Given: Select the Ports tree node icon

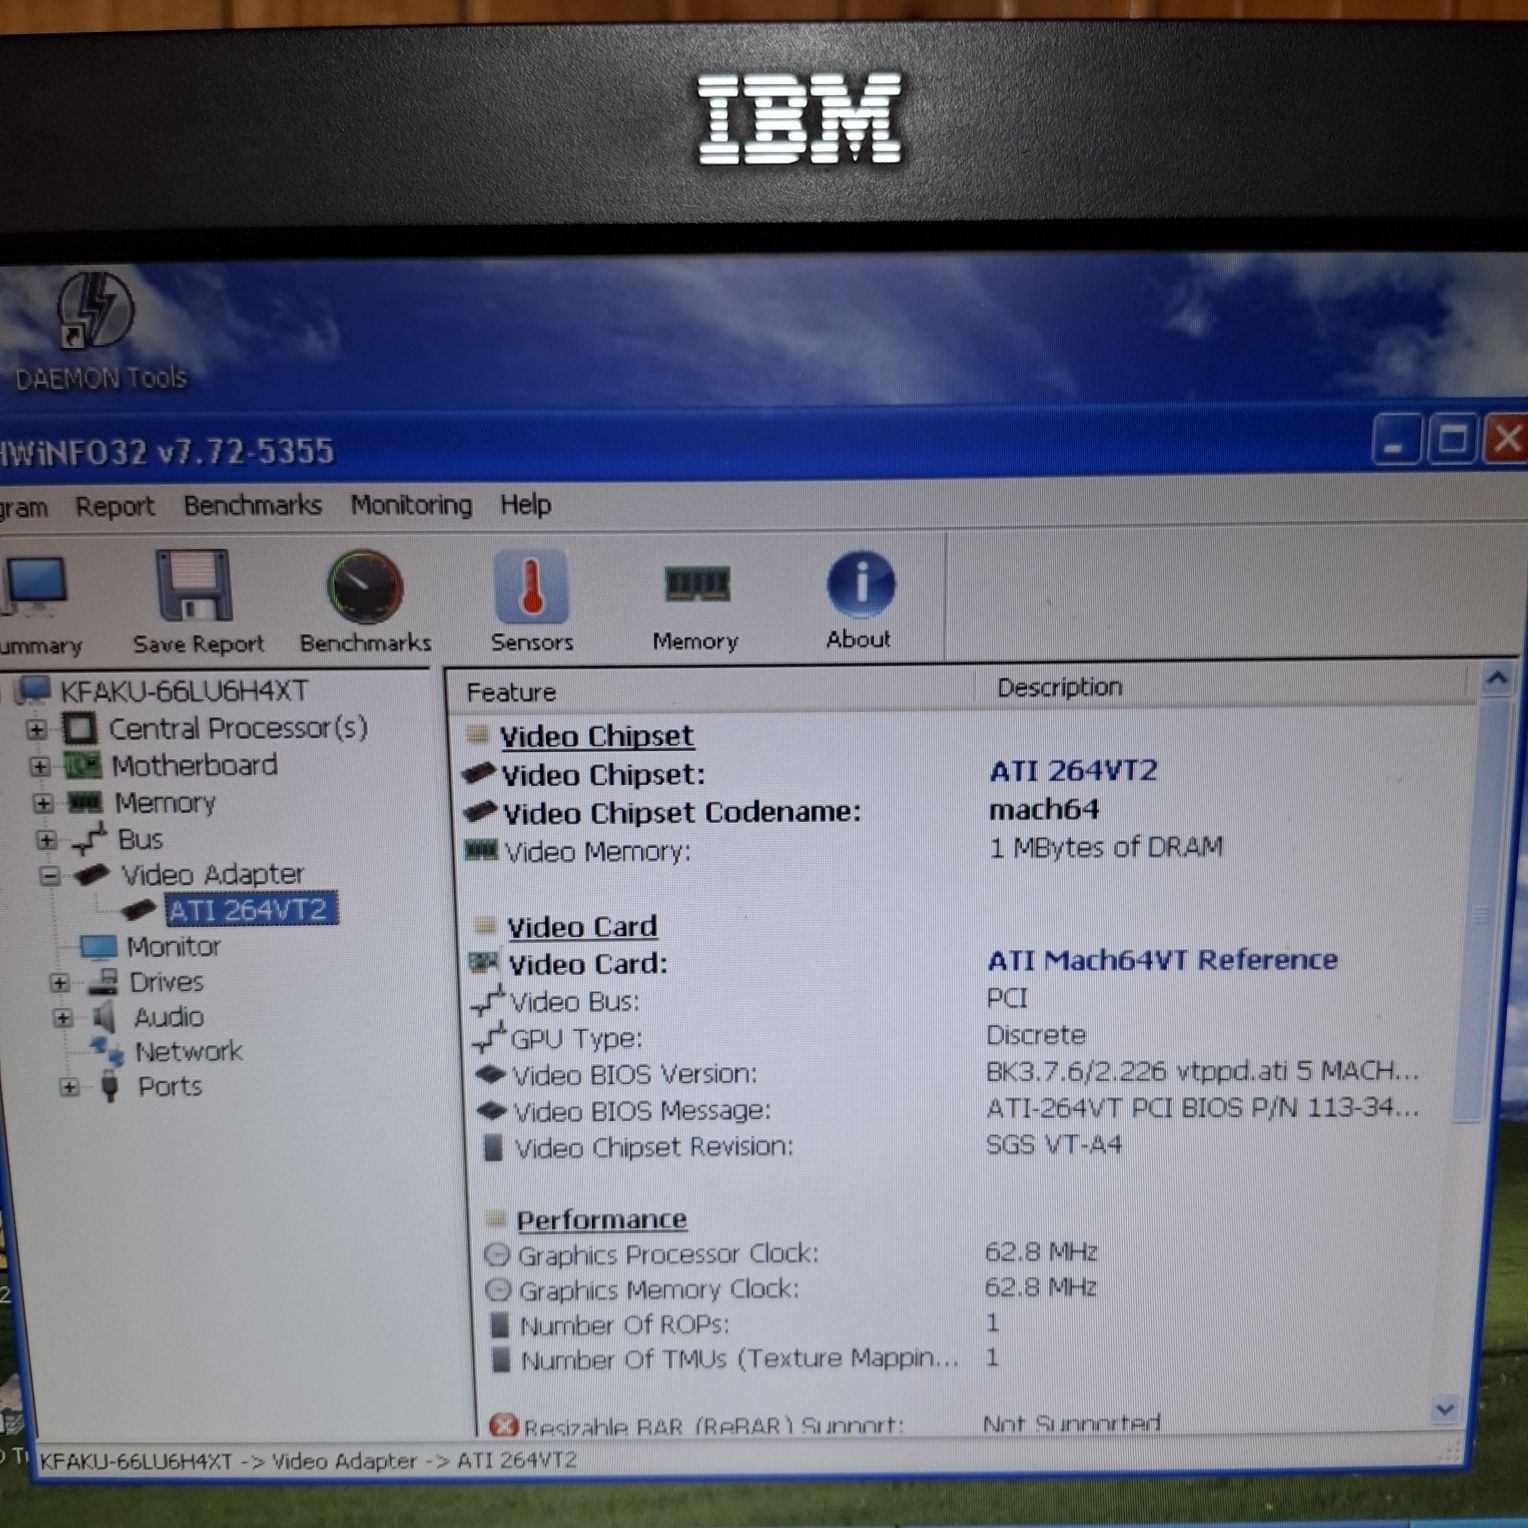Looking at the screenshot, I should coord(110,1086).
